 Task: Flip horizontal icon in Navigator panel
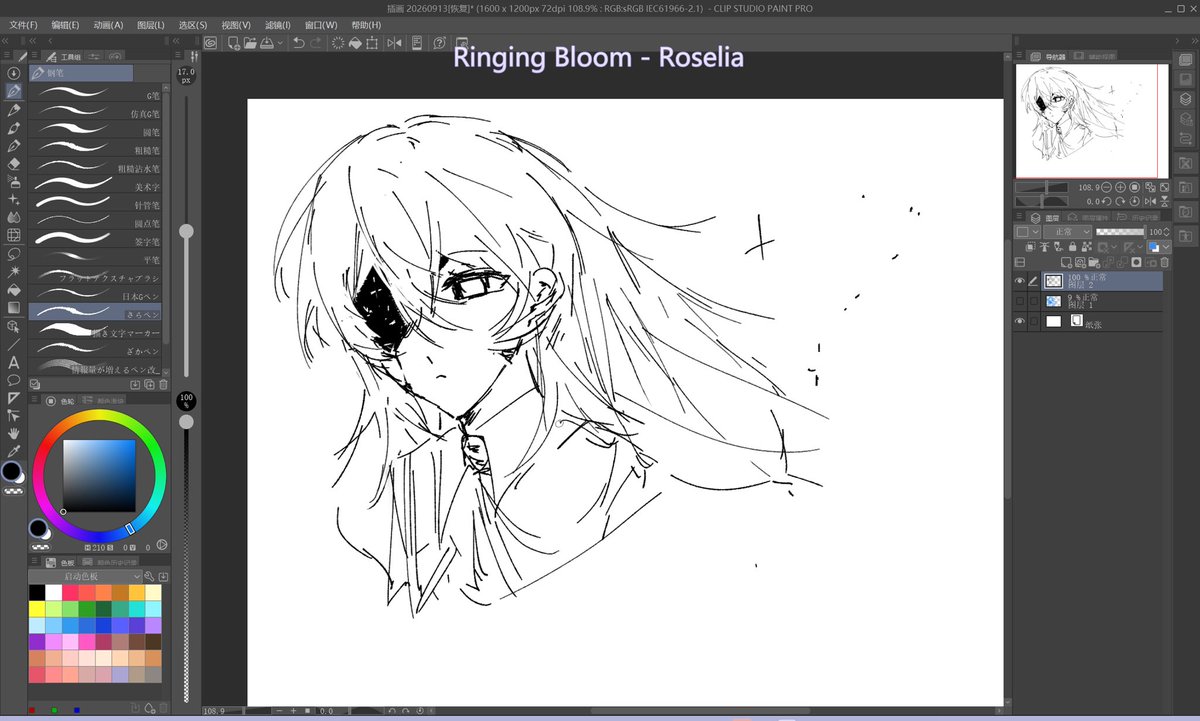click(1150, 202)
